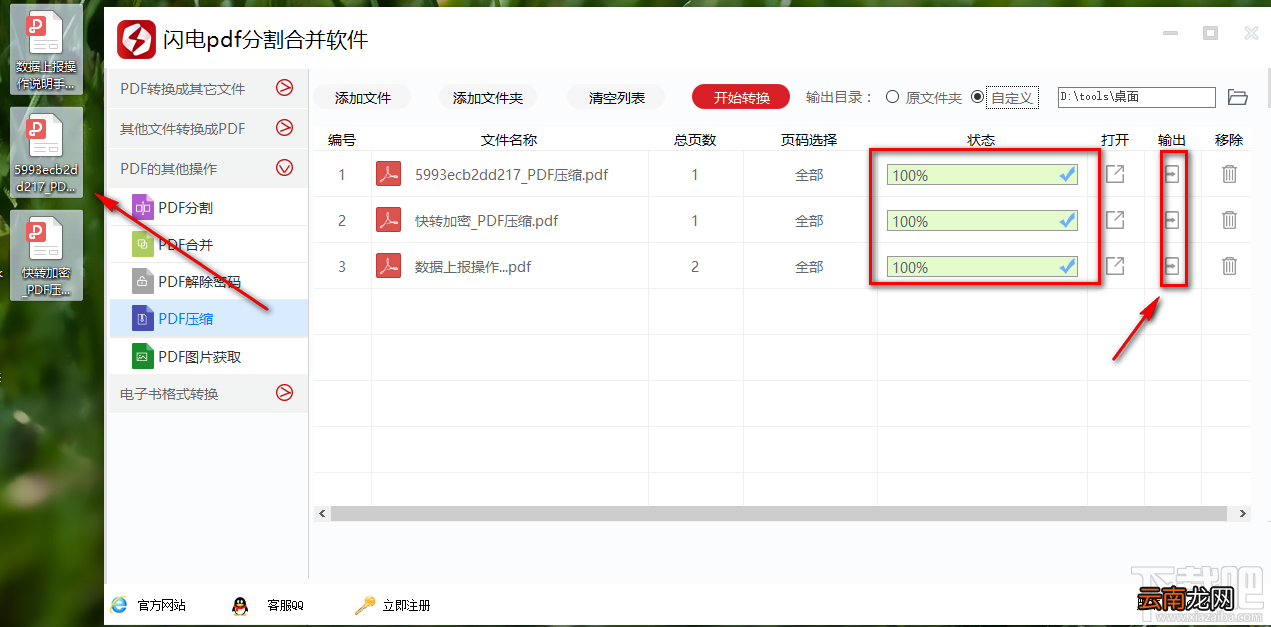Click the key icon beside 立即注册
Screen dimensions: 1271x627
(365, 605)
